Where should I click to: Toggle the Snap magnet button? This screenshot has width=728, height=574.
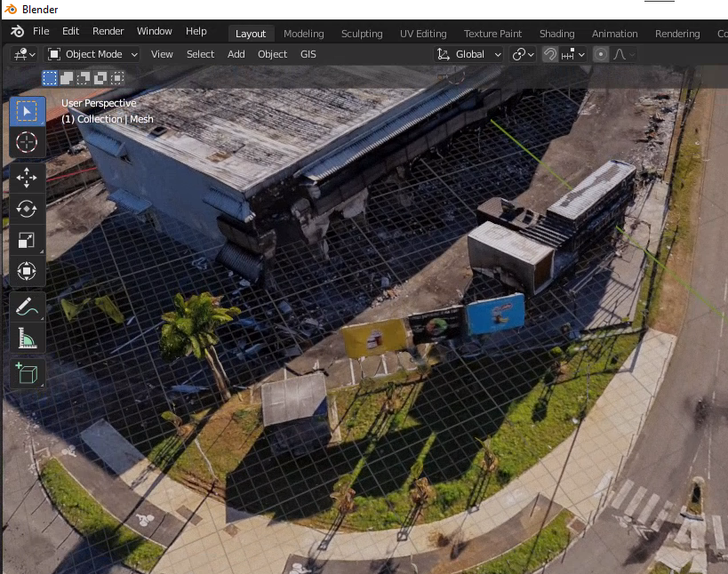click(x=550, y=54)
